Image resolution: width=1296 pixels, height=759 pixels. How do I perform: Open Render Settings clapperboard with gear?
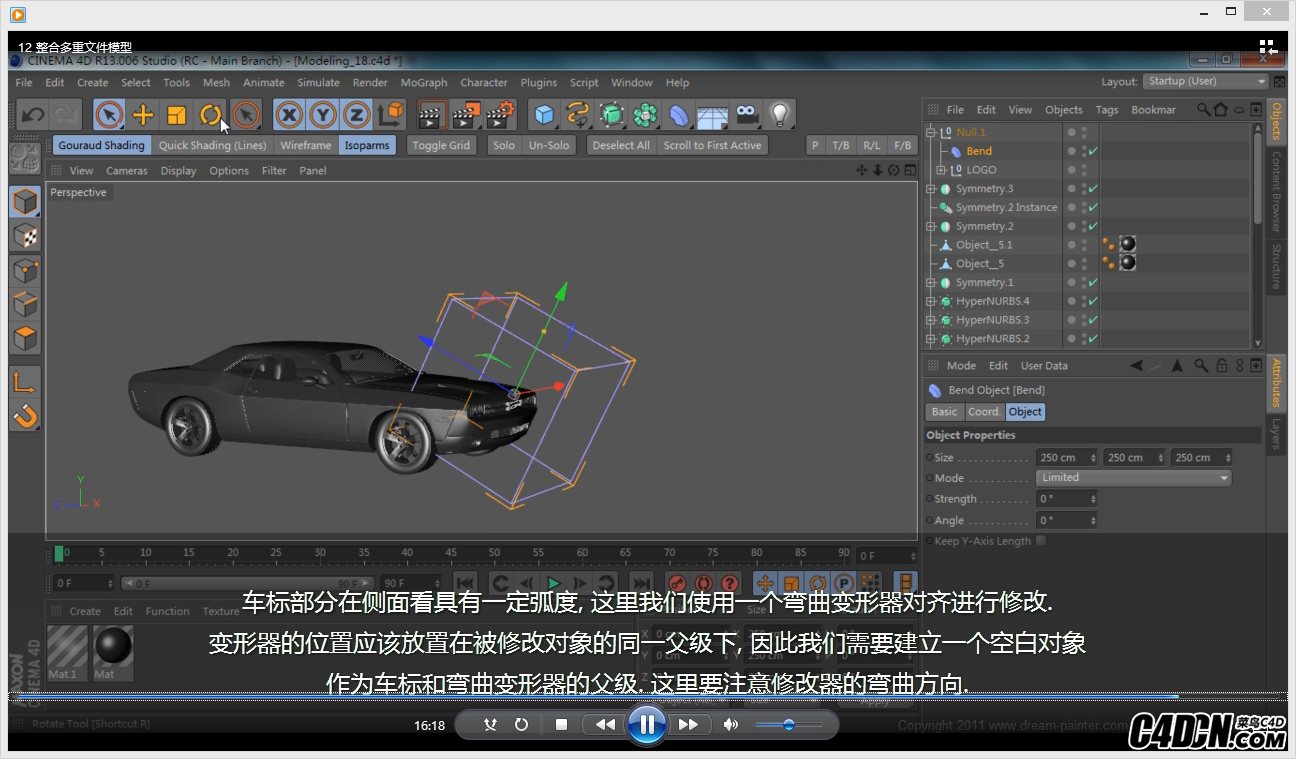click(x=500, y=115)
